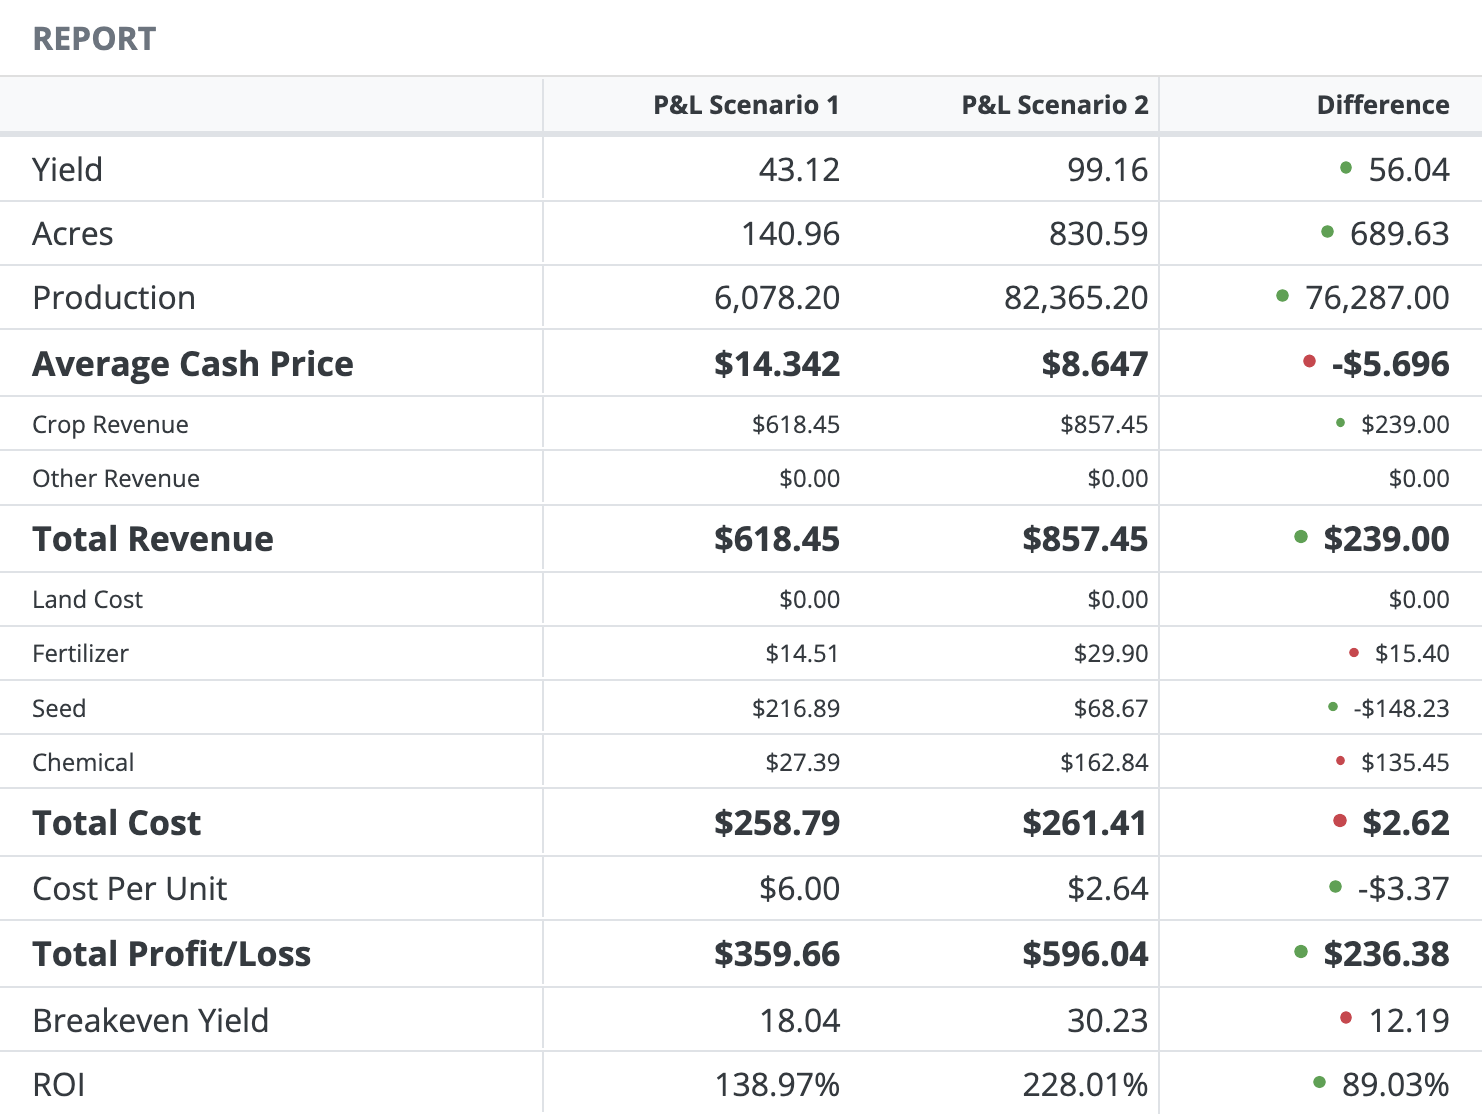Click the red dot beside Total Cost difference
The image size is (1482, 1114).
[1339, 820]
